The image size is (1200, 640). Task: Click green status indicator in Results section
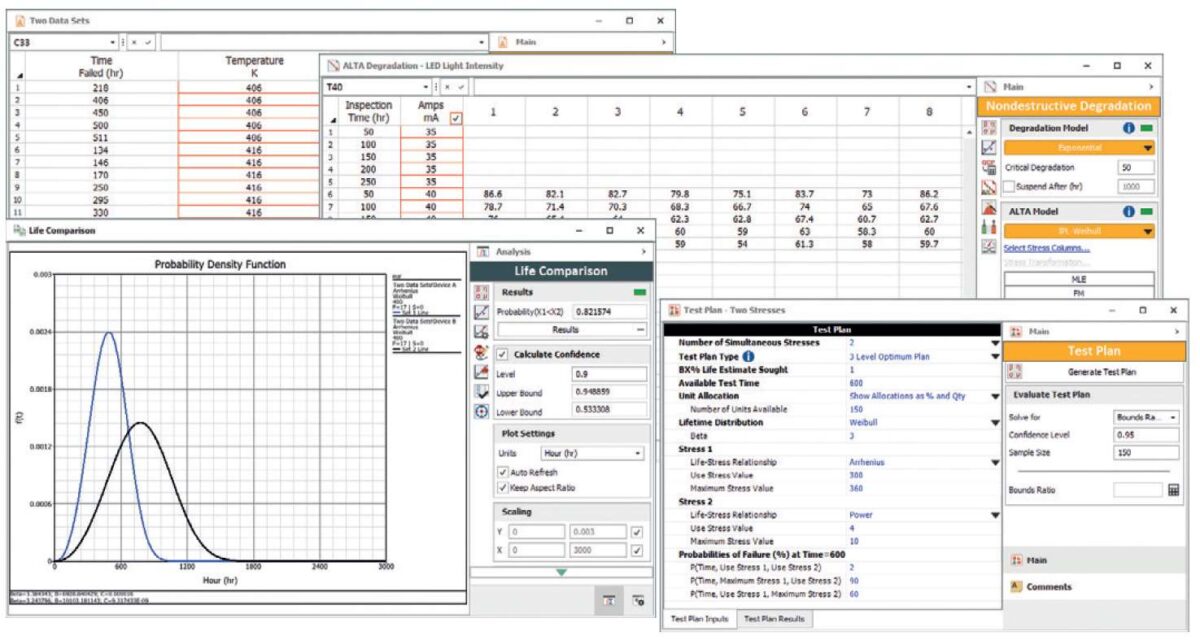641,292
